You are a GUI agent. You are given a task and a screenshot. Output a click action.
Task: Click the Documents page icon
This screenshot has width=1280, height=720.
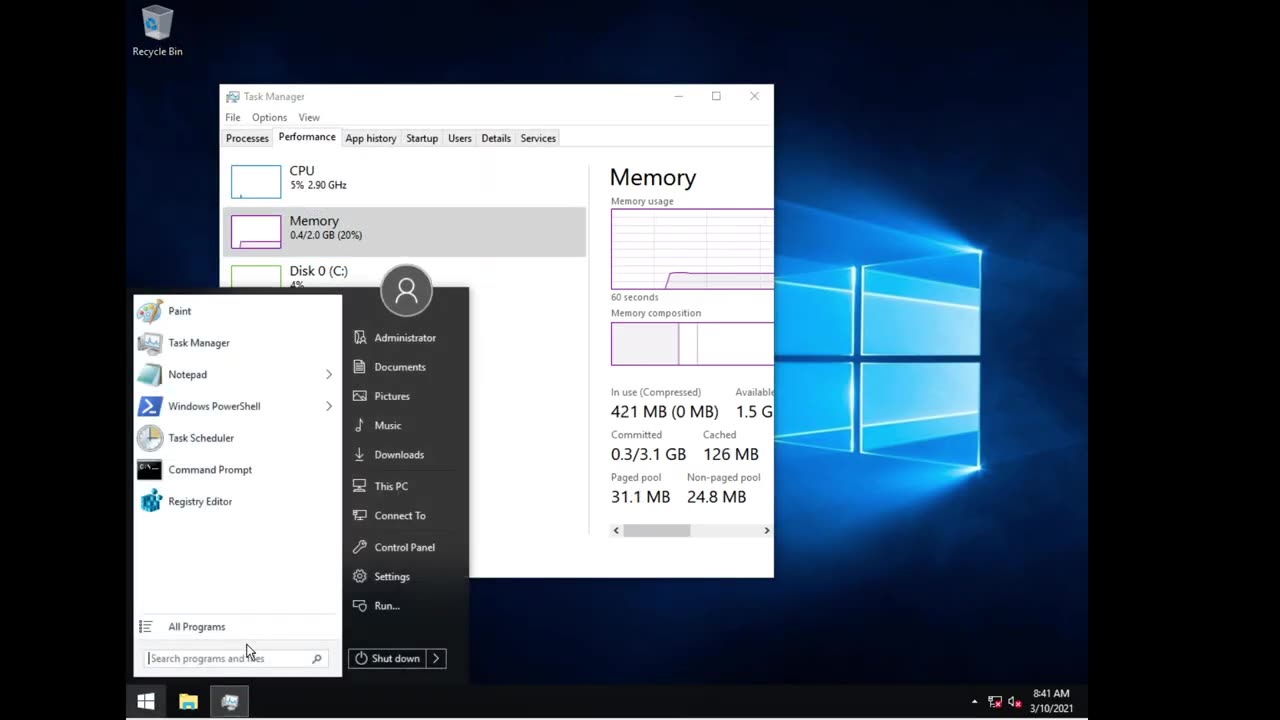(360, 367)
